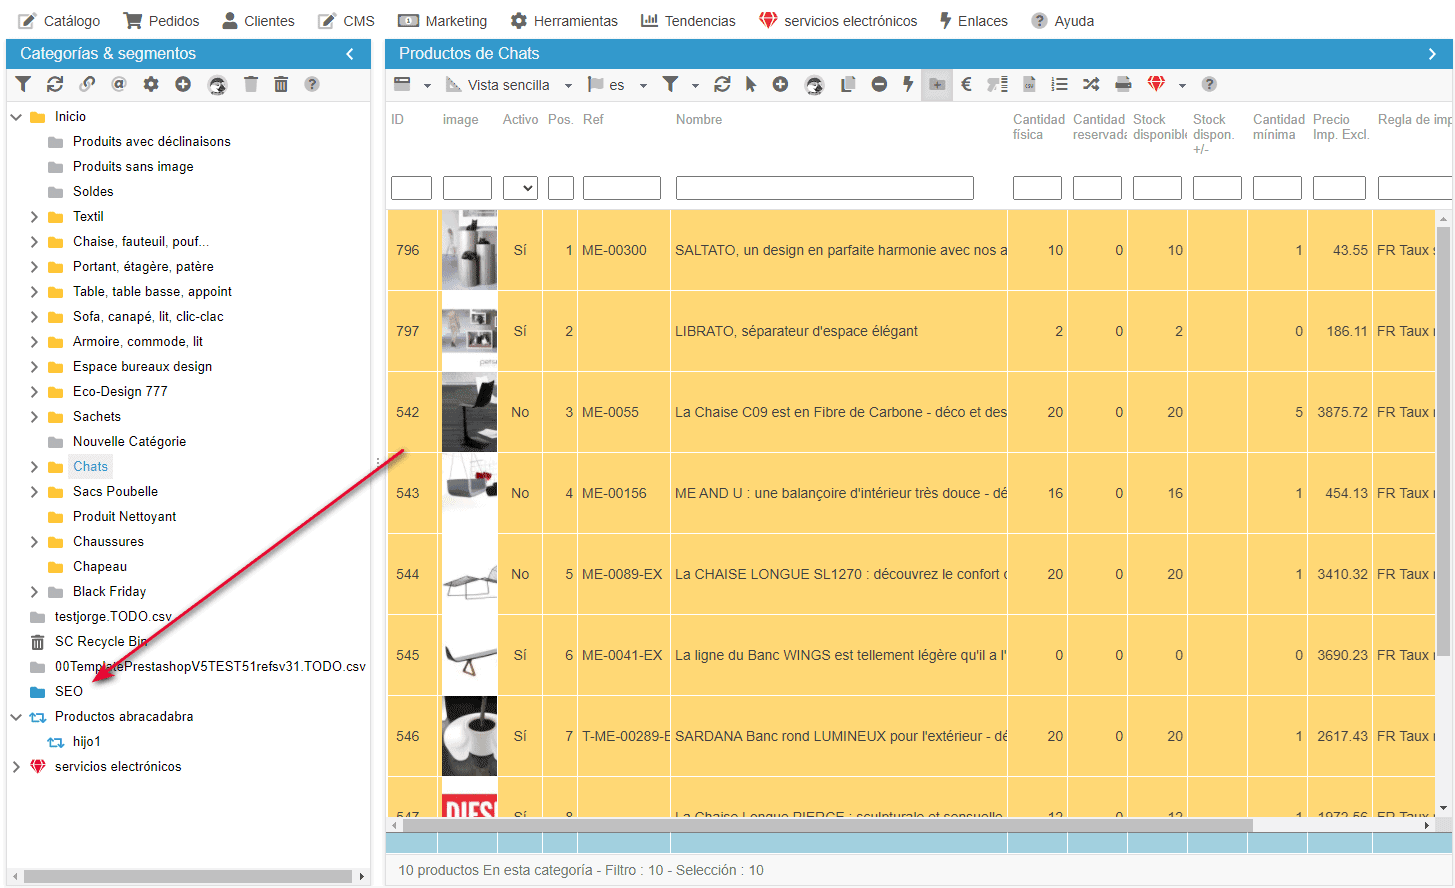
Task: Expand the Textil category node
Action: [34, 217]
